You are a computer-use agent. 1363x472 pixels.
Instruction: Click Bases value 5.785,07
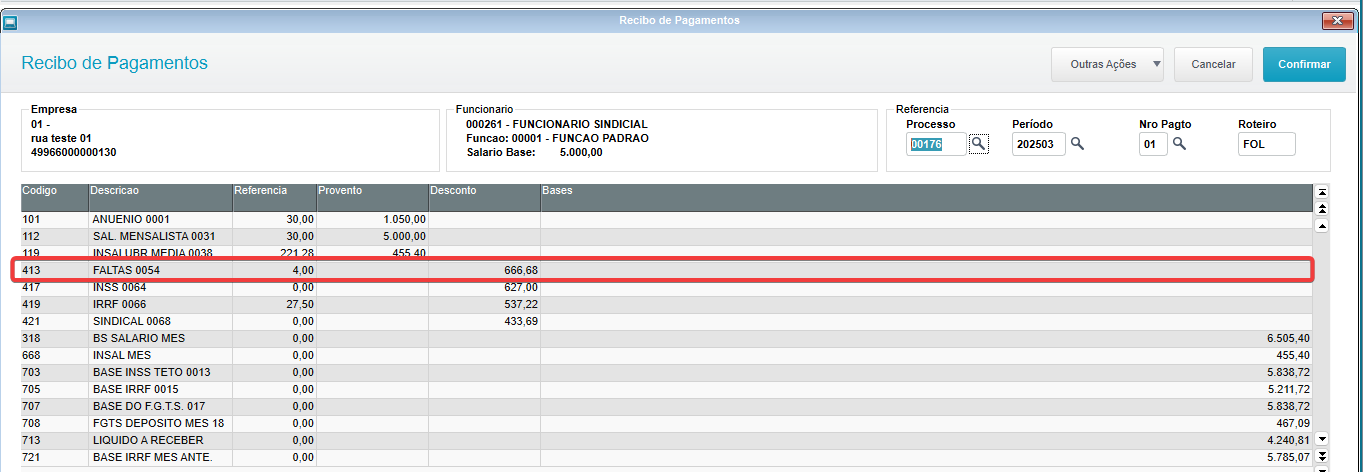point(1288,457)
